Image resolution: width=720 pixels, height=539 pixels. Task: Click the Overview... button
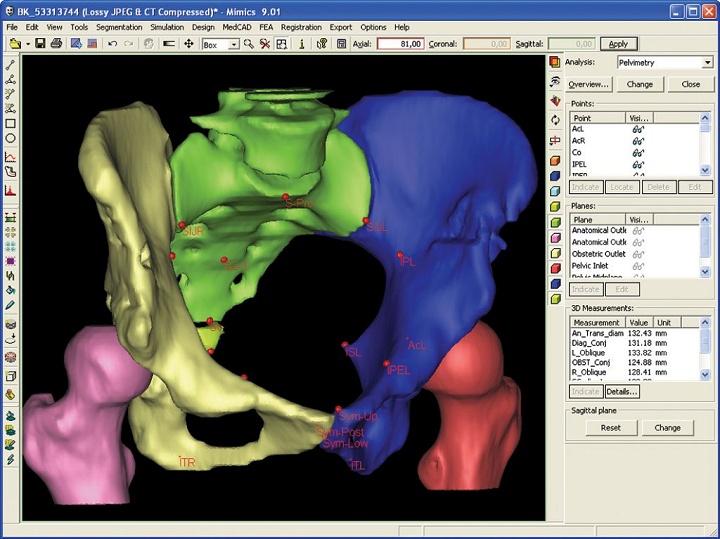pyautogui.click(x=589, y=84)
